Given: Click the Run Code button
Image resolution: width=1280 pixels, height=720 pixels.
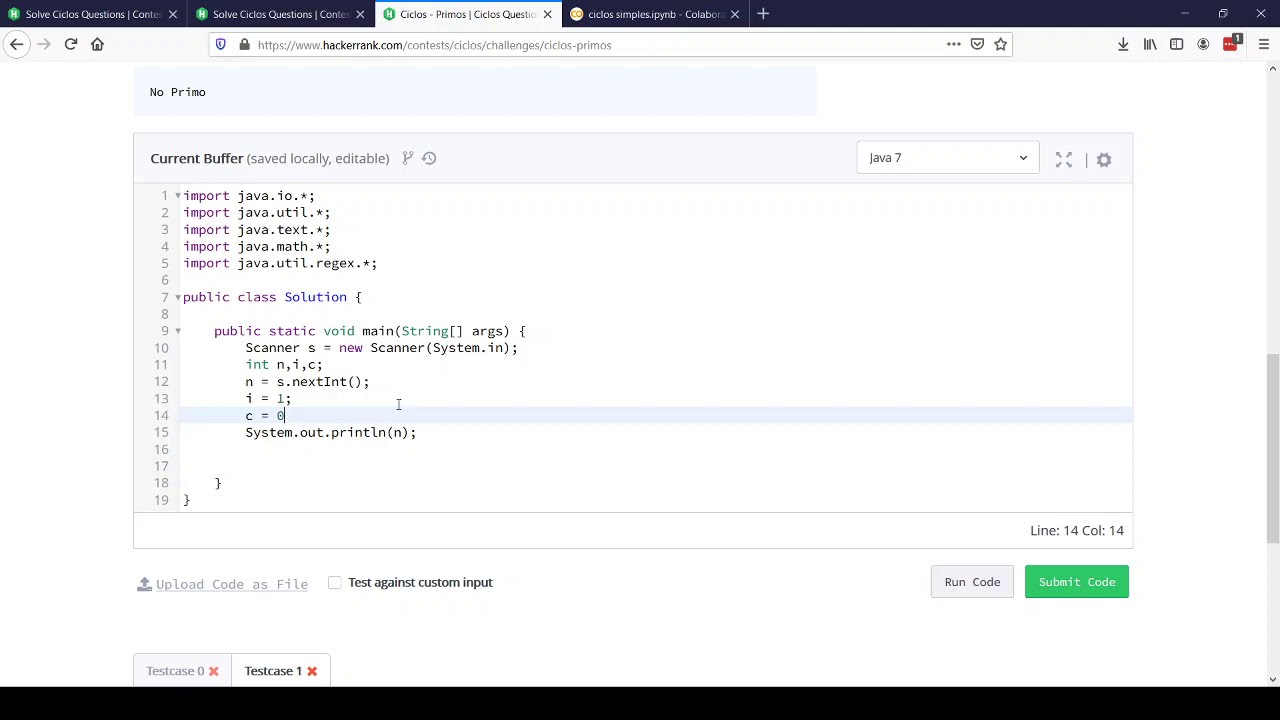Looking at the screenshot, I should 972,582.
